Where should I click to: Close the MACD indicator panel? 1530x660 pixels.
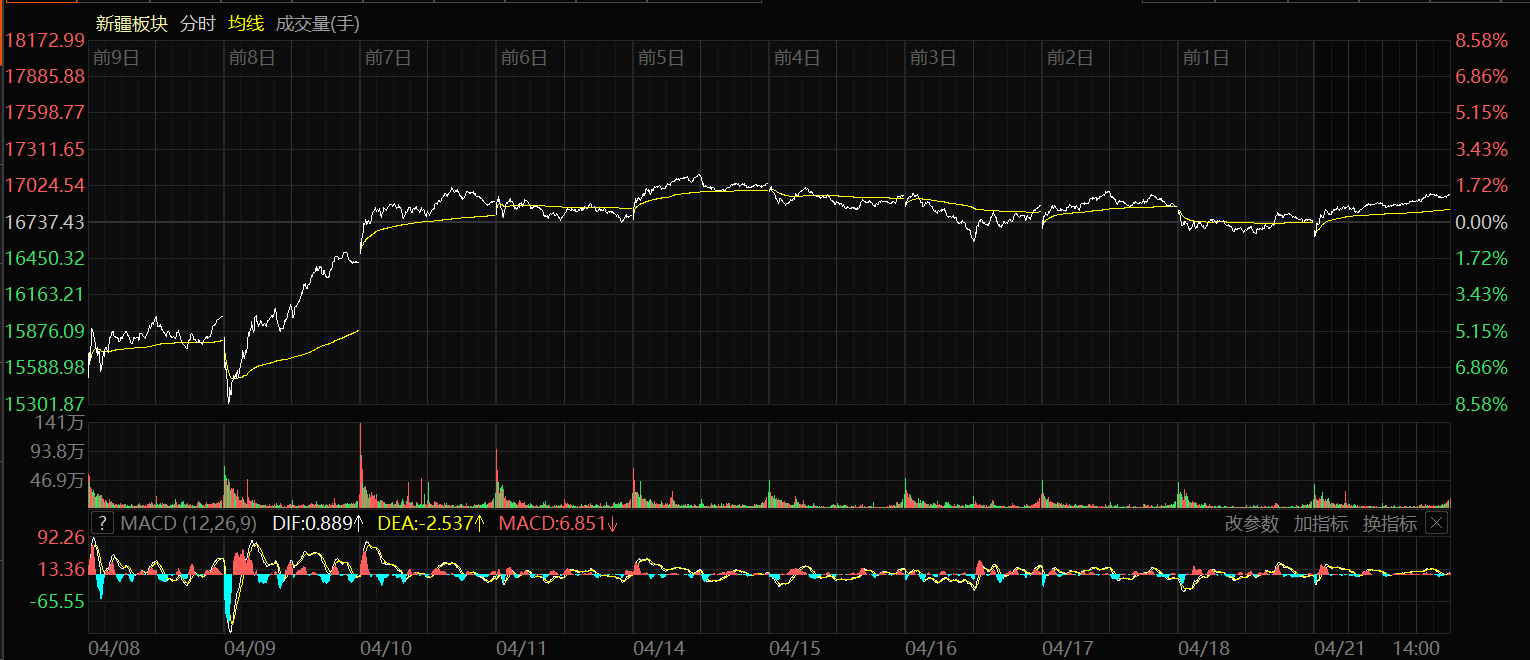point(1436,523)
